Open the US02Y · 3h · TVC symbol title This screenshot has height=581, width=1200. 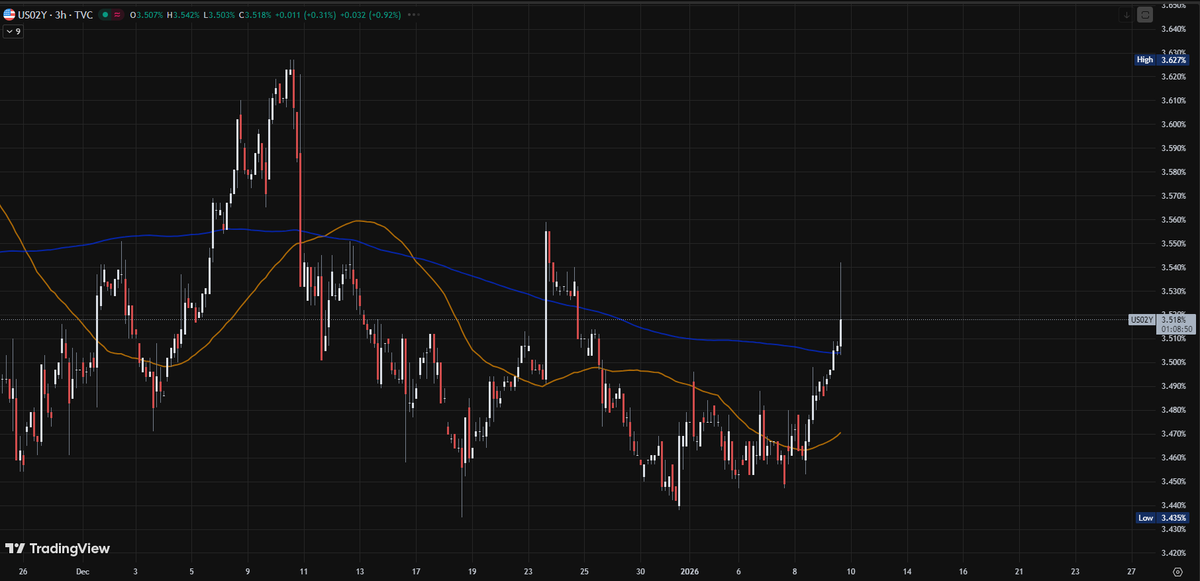pos(56,16)
